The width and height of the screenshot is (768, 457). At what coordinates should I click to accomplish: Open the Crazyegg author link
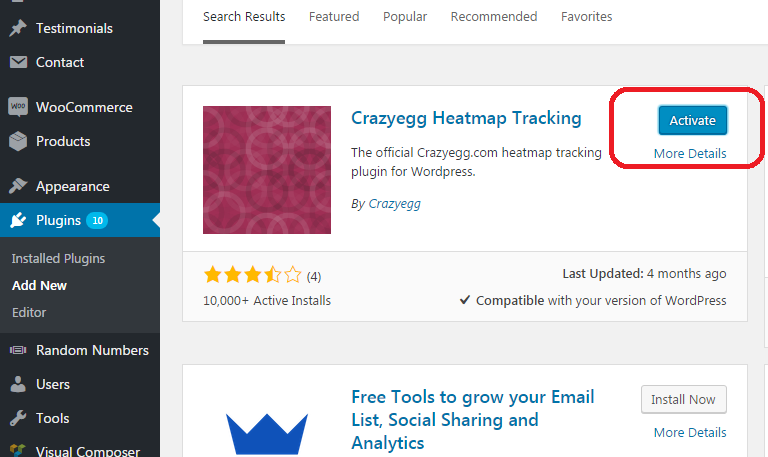click(394, 204)
